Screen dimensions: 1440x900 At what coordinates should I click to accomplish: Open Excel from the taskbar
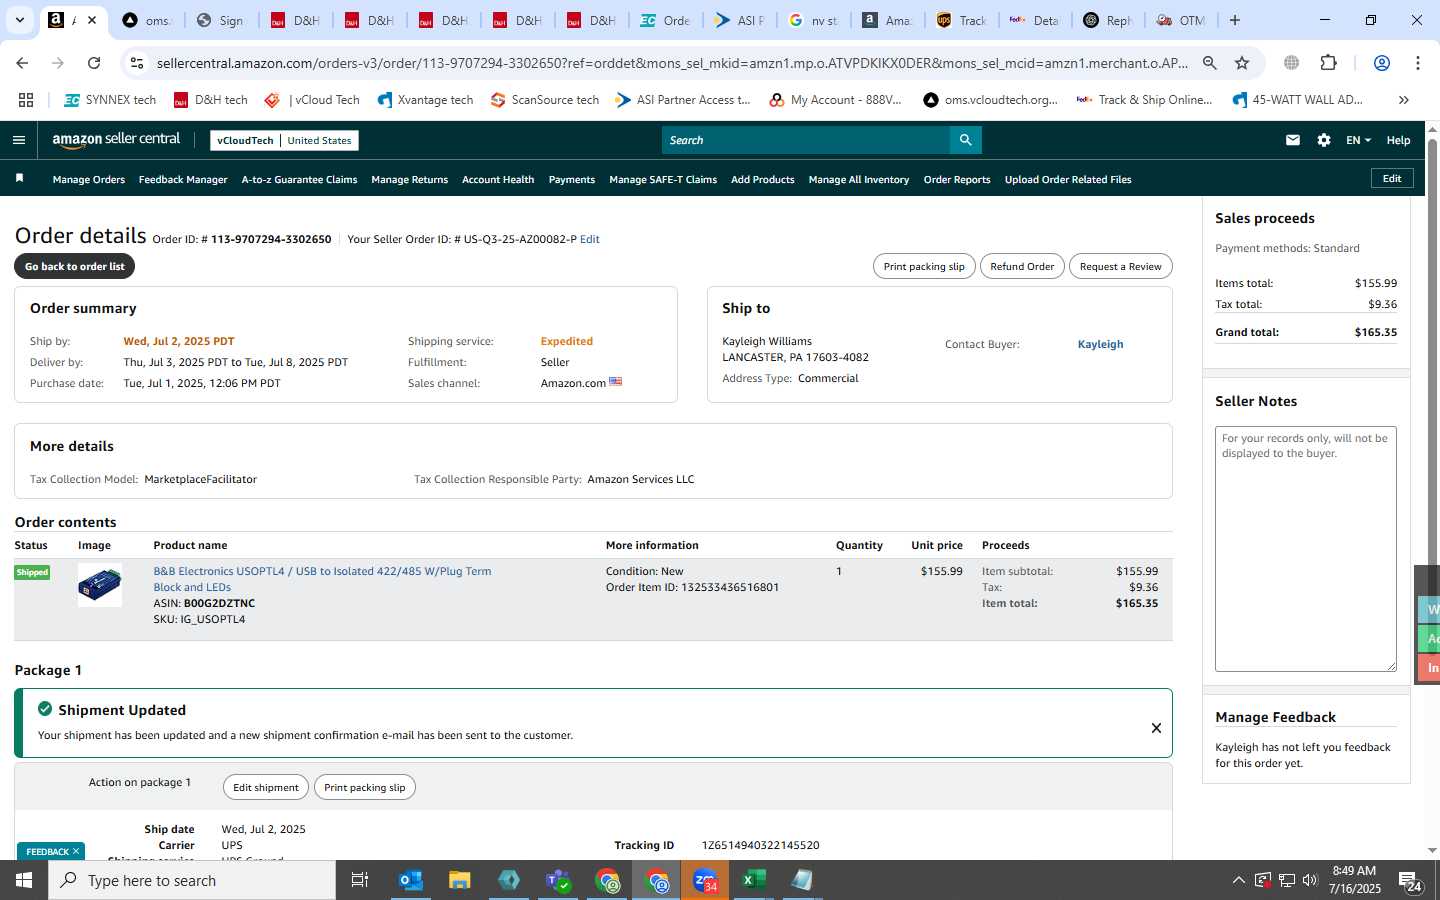tap(754, 880)
